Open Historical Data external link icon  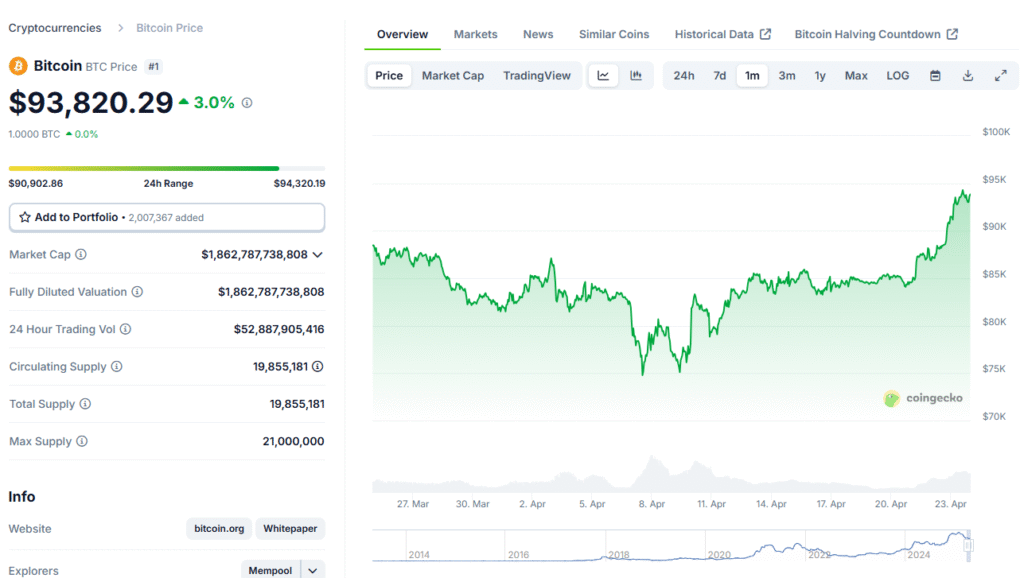point(765,34)
